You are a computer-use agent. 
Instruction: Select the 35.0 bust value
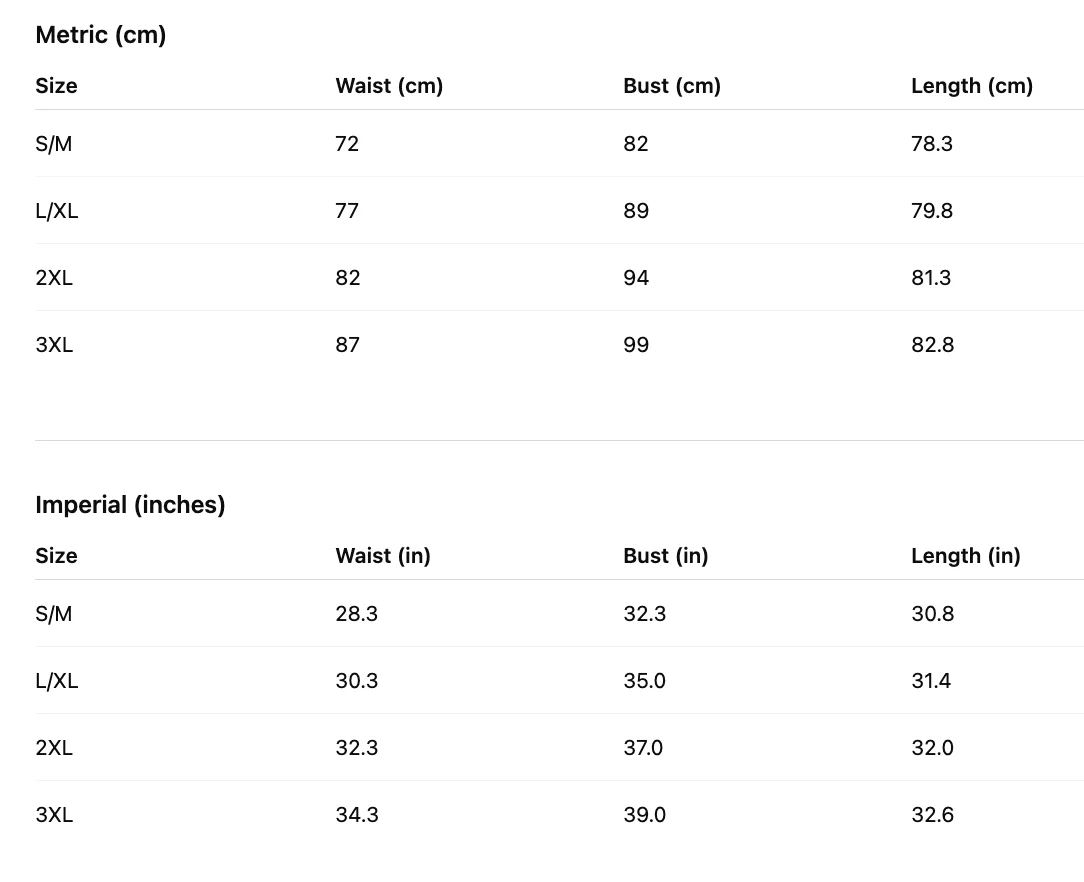pyautogui.click(x=644, y=681)
